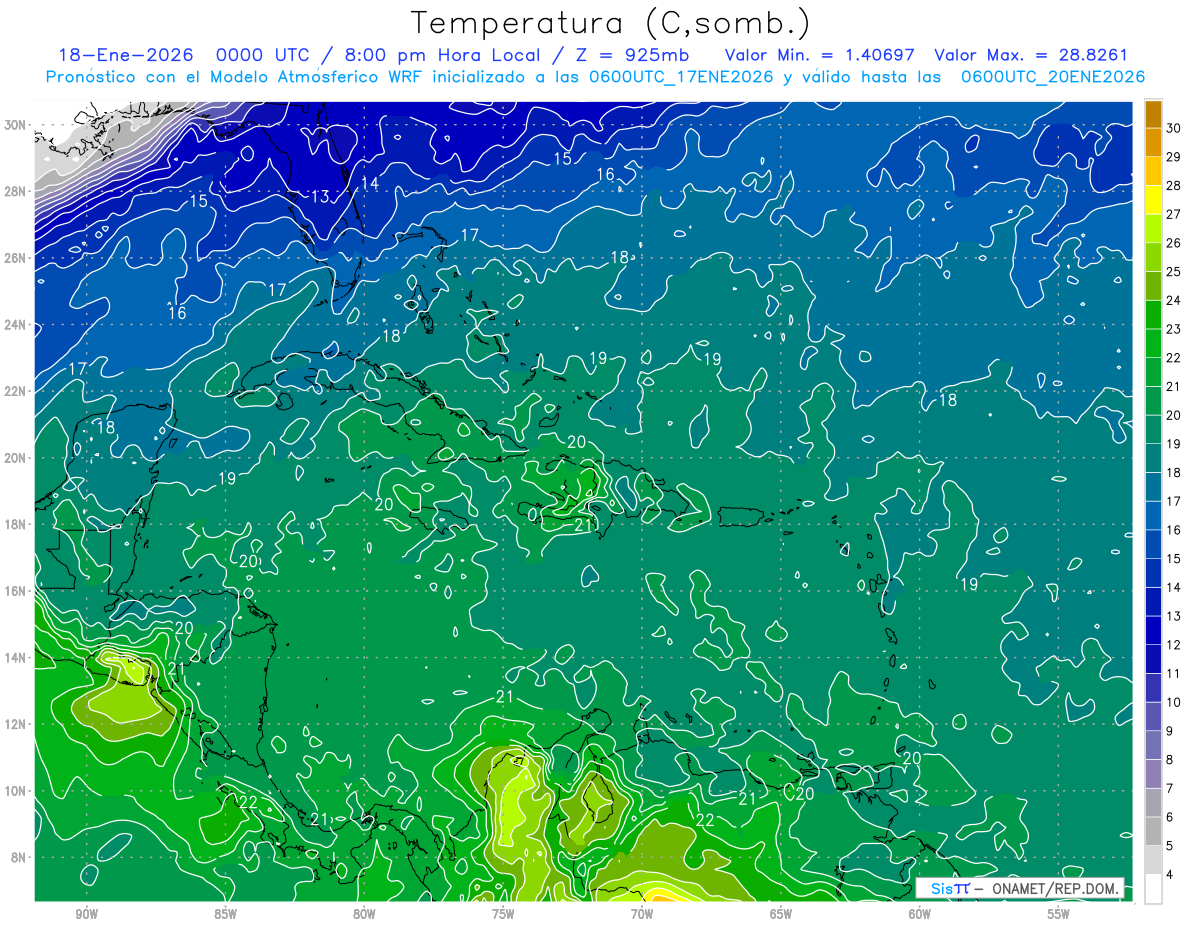The height and width of the screenshot is (927, 1200).
Task: Click the color bar label "28"
Action: coord(1174,185)
